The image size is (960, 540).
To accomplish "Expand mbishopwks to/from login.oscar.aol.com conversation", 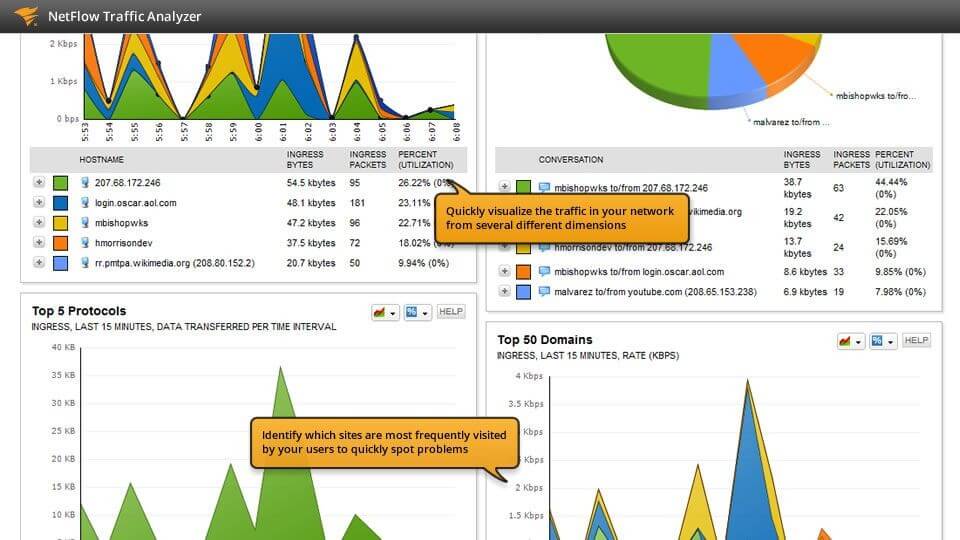I will [x=504, y=271].
